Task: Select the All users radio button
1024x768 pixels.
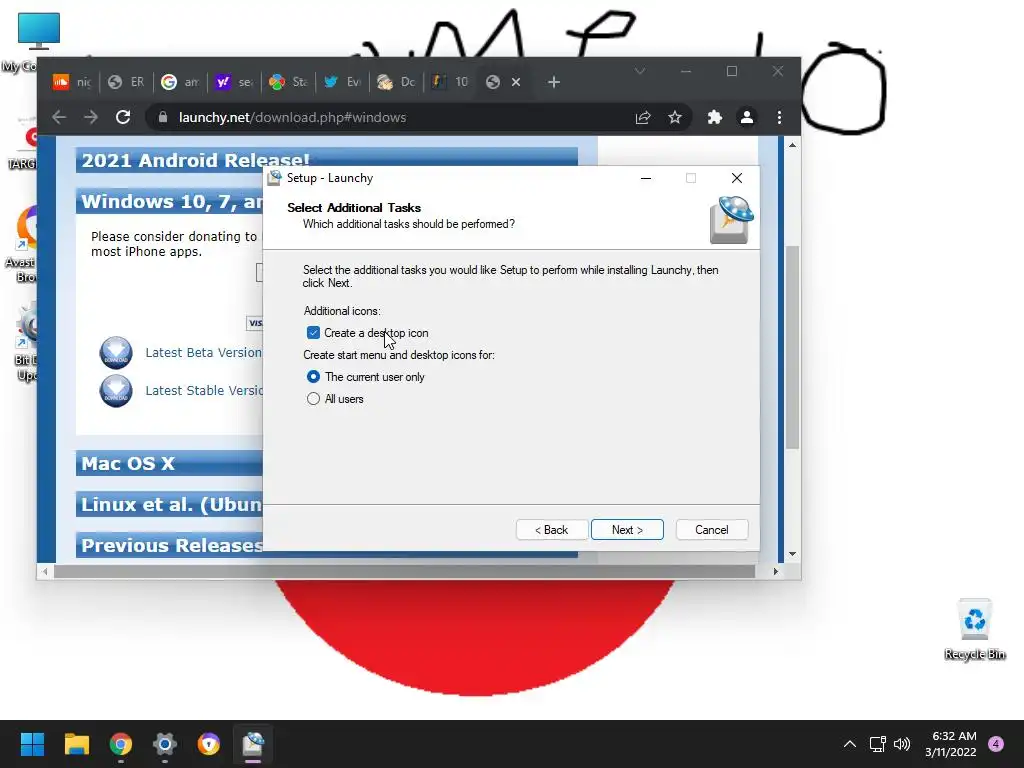Action: pyautogui.click(x=313, y=399)
